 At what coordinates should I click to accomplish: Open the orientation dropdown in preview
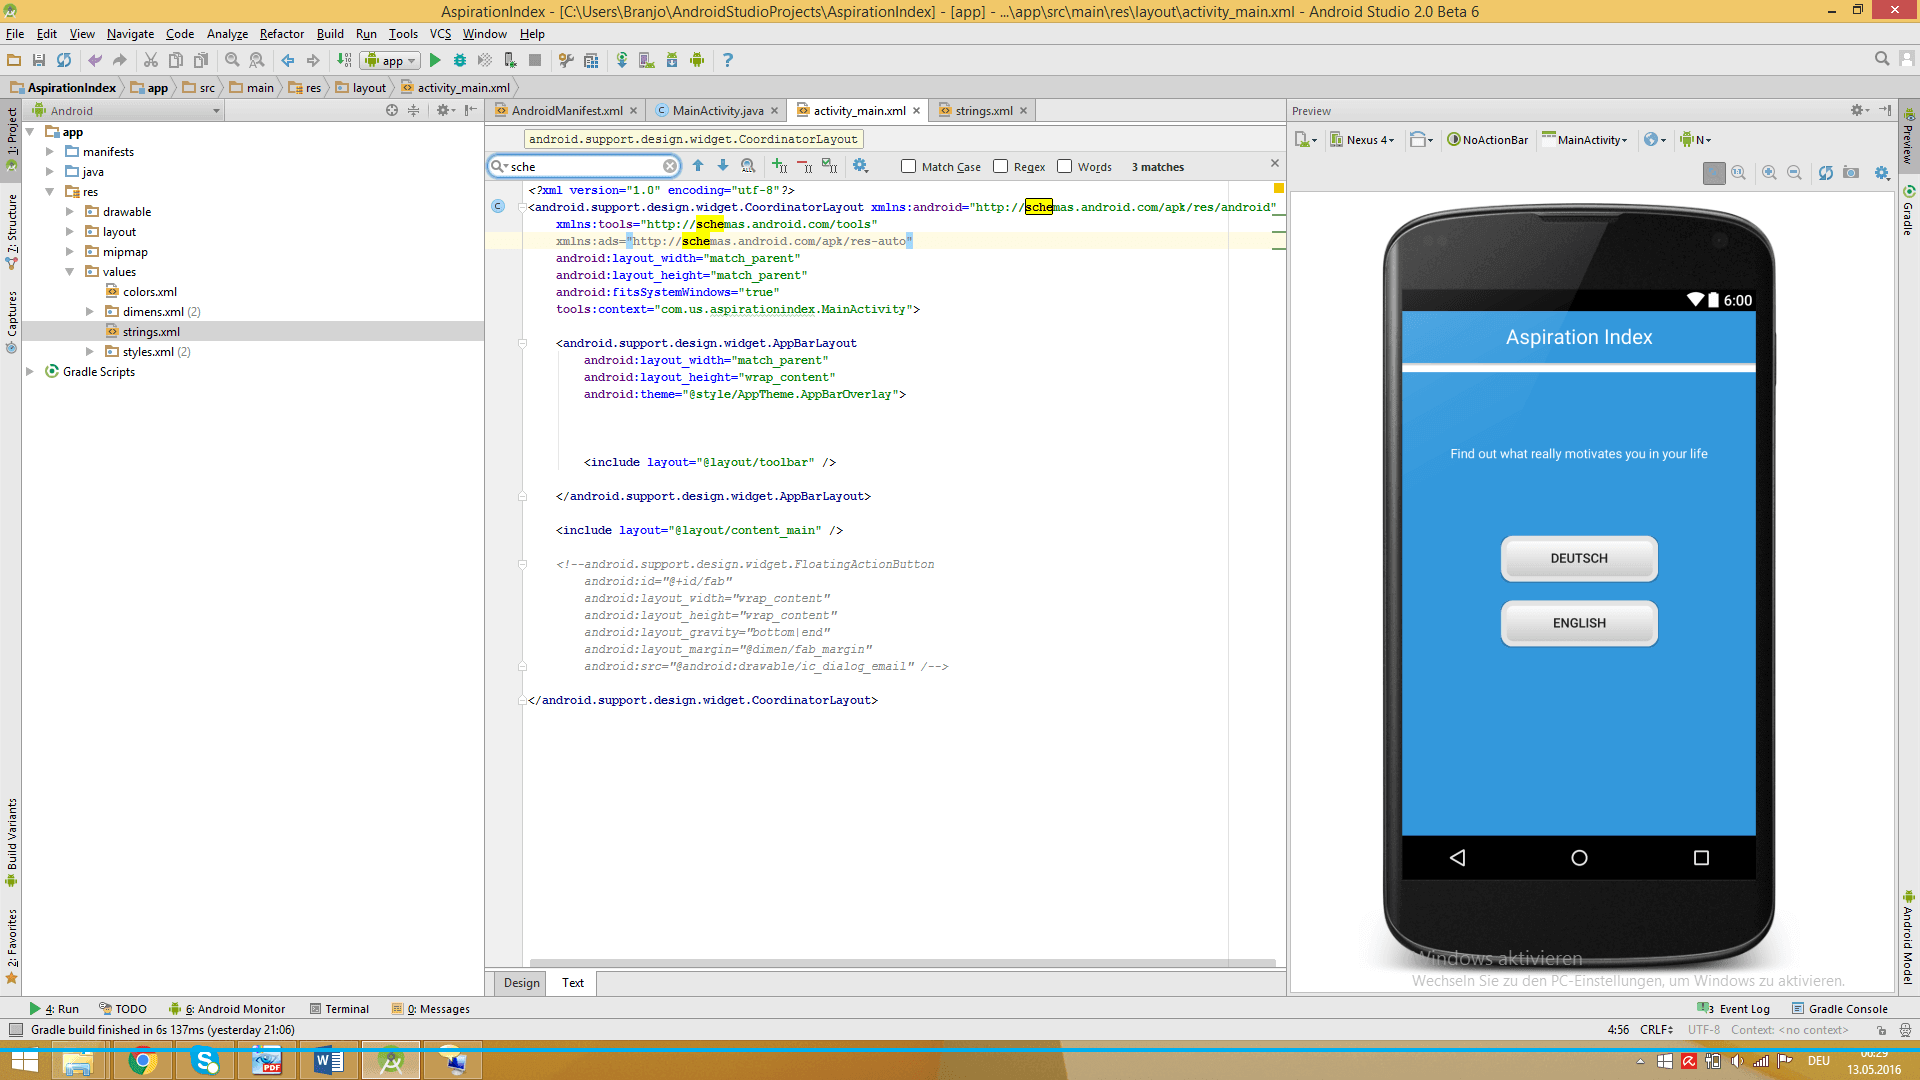pos(1421,140)
